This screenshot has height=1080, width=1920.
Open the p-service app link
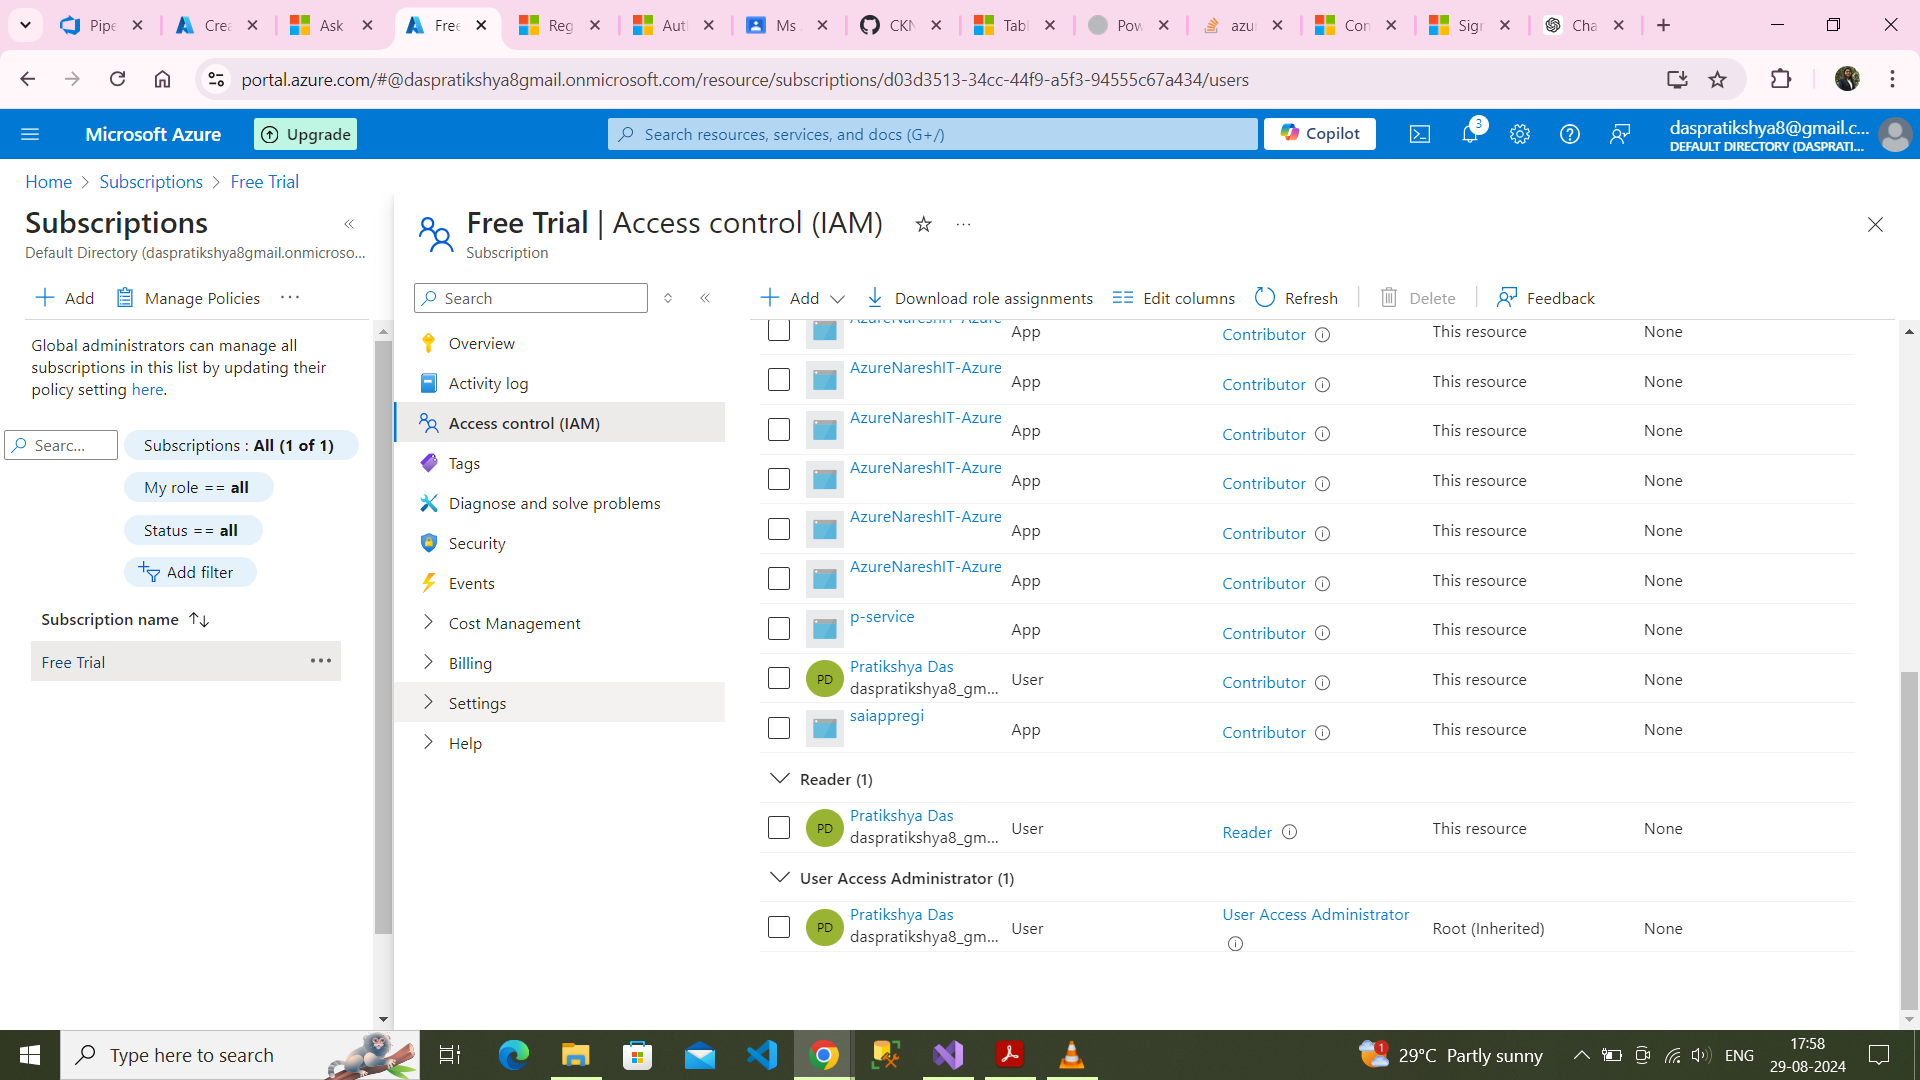point(881,617)
